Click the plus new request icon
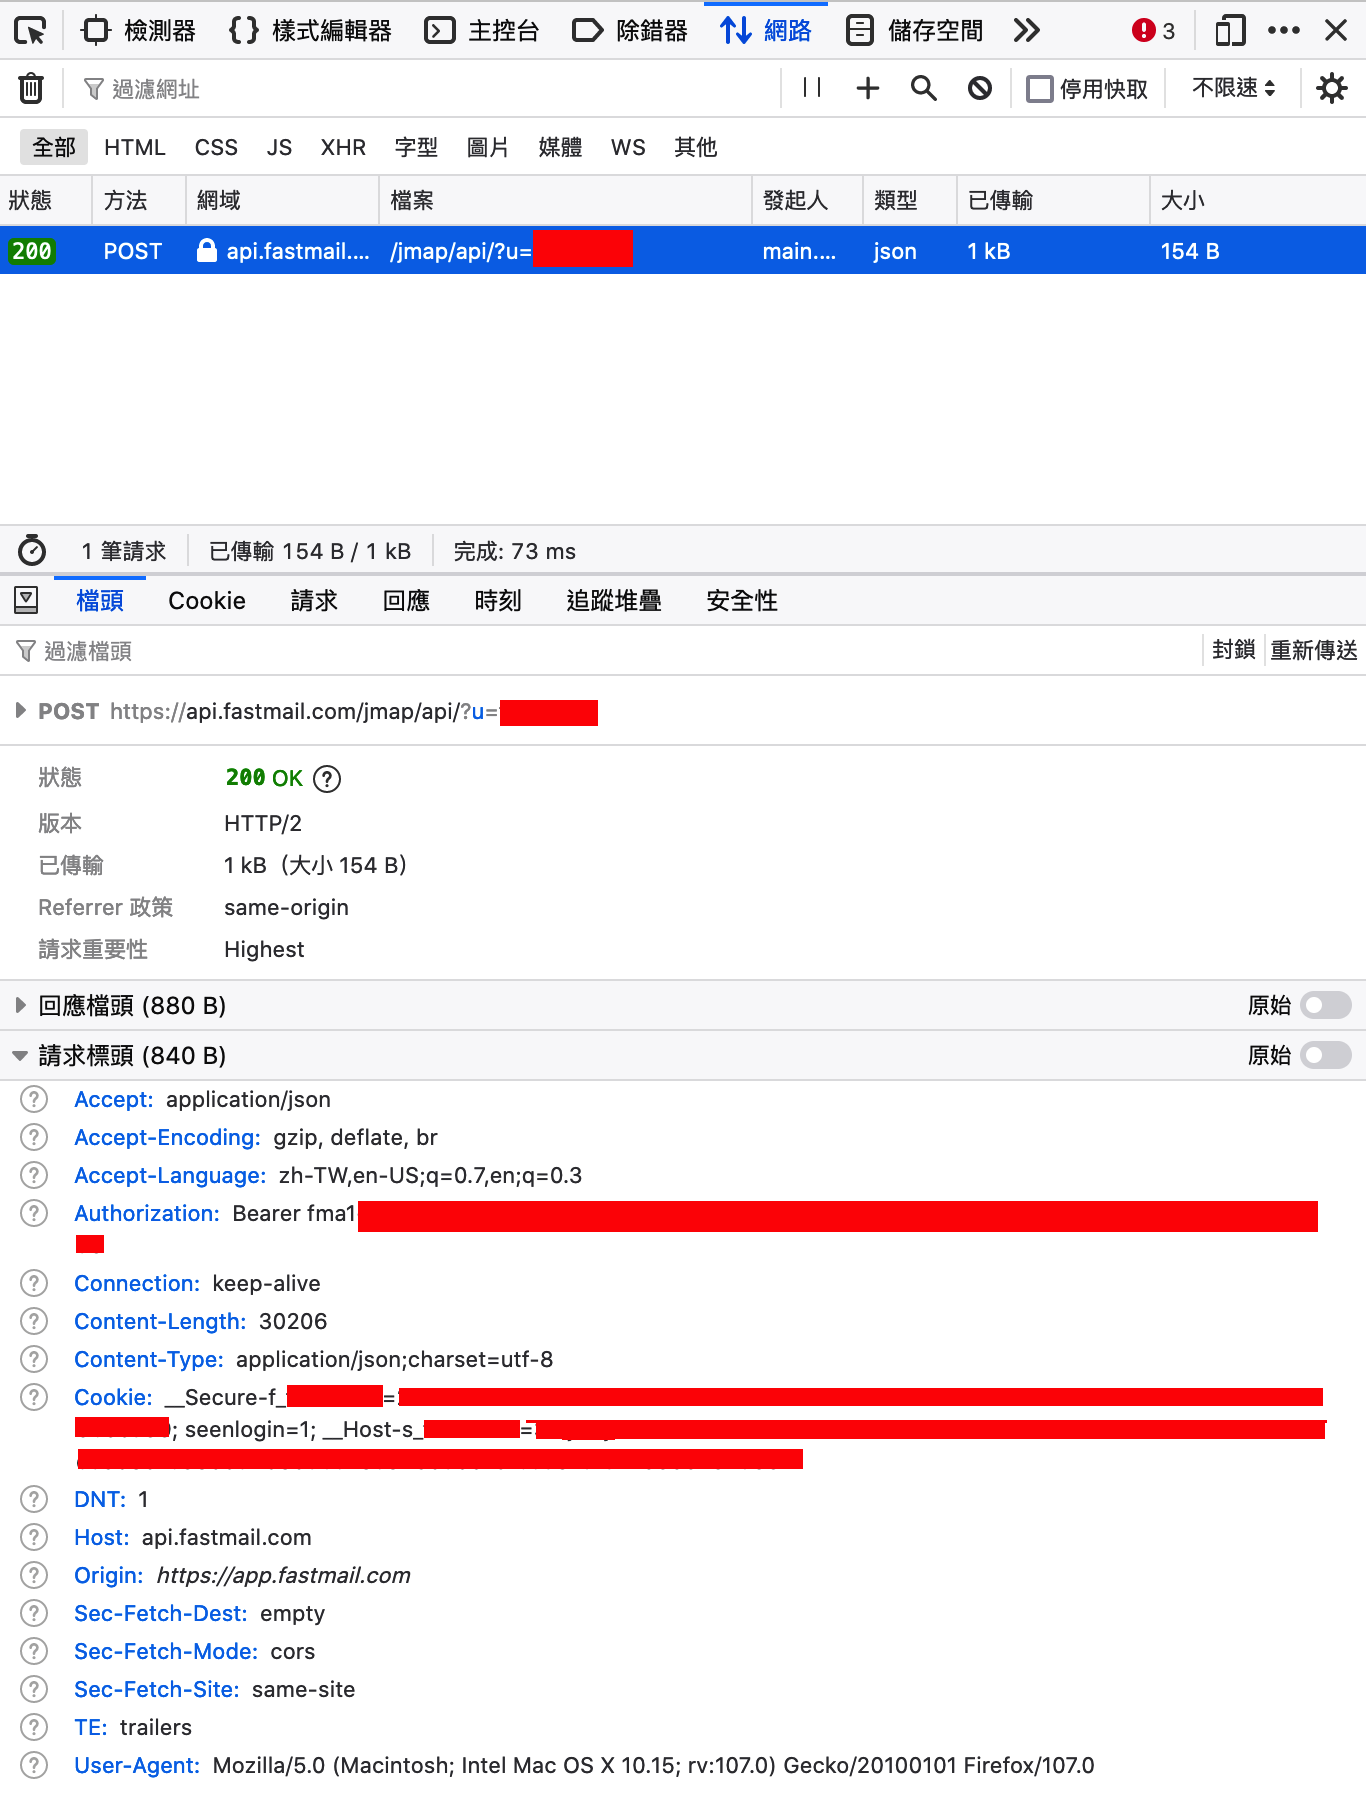This screenshot has width=1366, height=1798. [868, 89]
